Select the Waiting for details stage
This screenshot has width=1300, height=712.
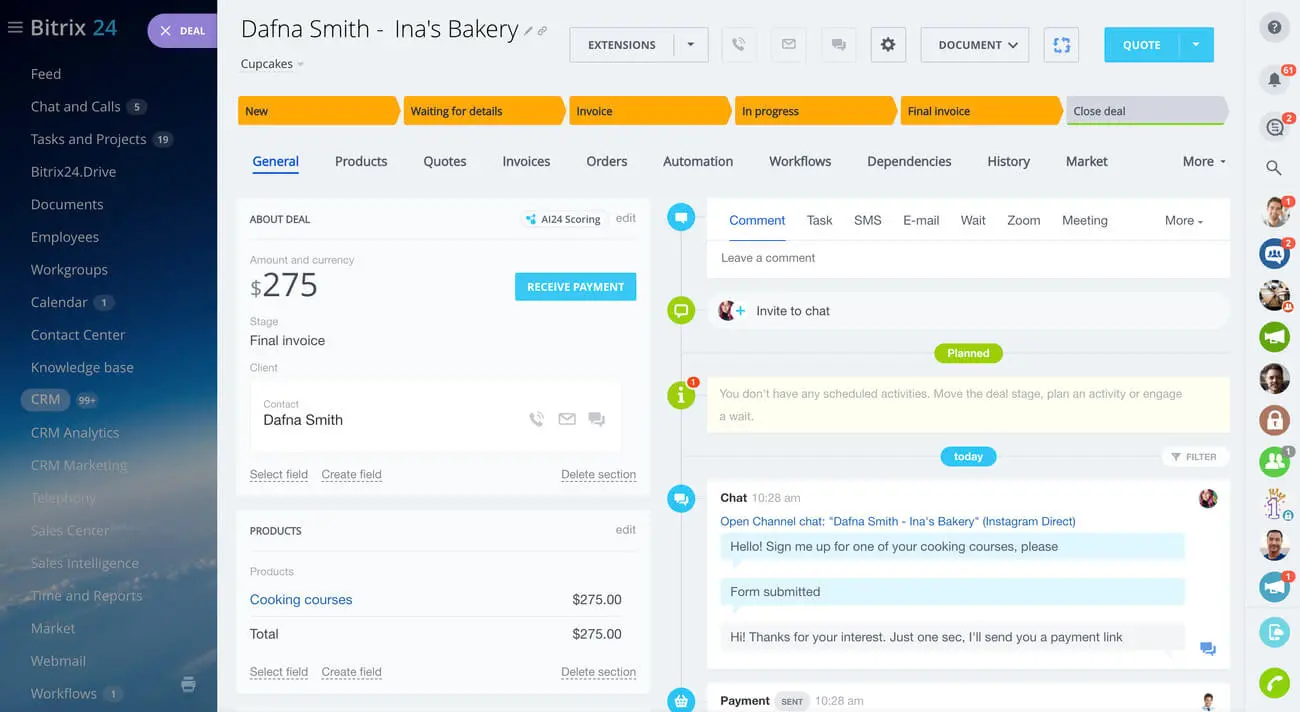(x=483, y=111)
